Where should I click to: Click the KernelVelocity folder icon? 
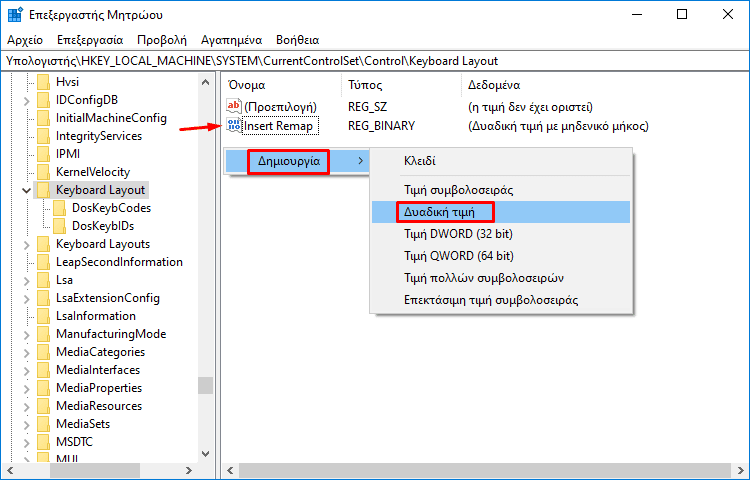pos(44,172)
